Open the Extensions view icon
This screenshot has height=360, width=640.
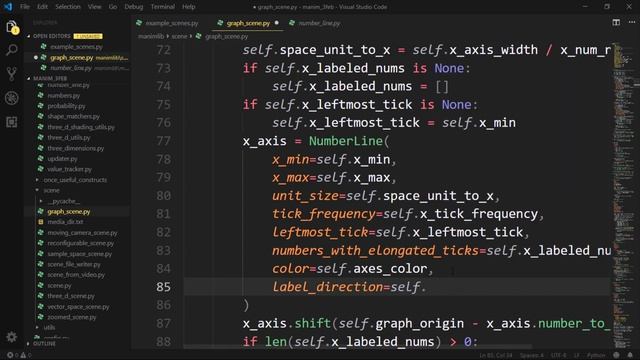[12, 122]
